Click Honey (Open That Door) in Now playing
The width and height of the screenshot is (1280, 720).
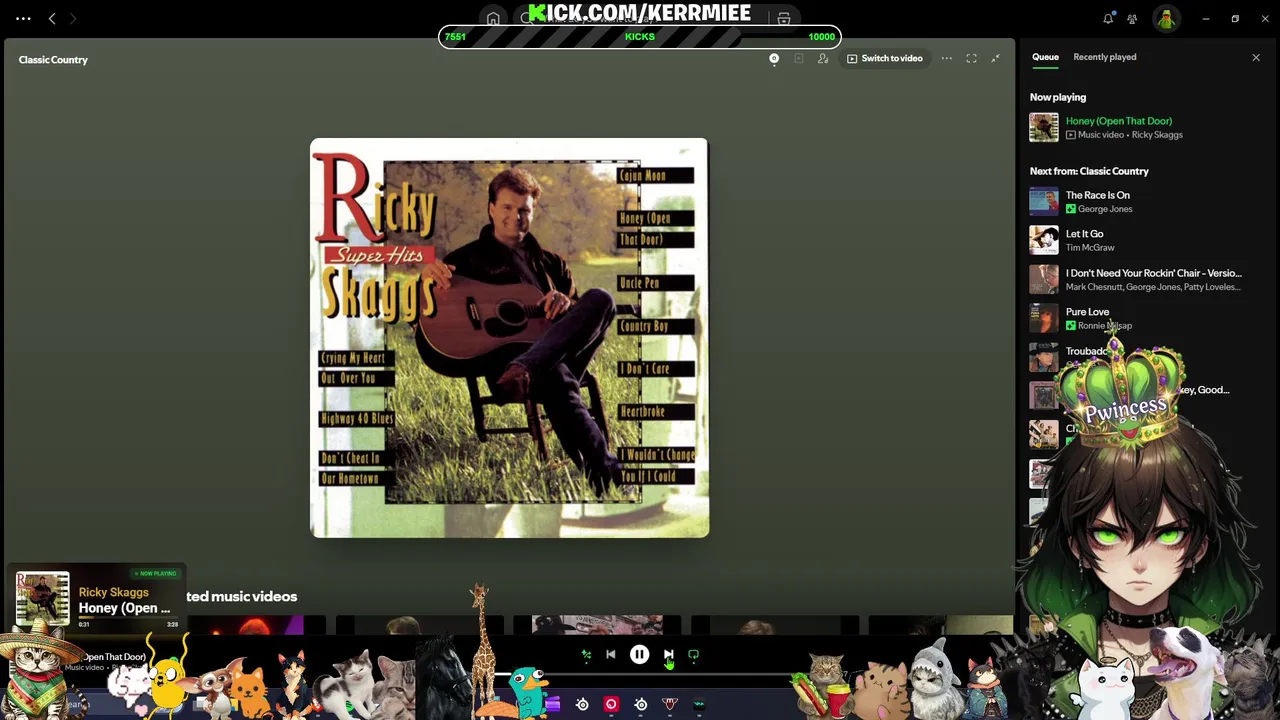coord(1119,121)
